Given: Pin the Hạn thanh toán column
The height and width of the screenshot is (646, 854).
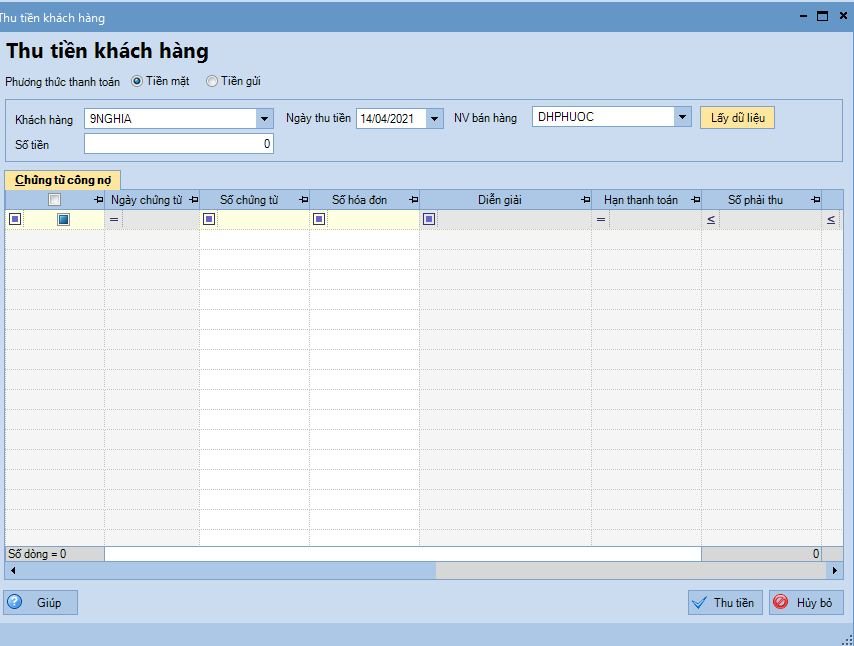Looking at the screenshot, I should click(696, 200).
